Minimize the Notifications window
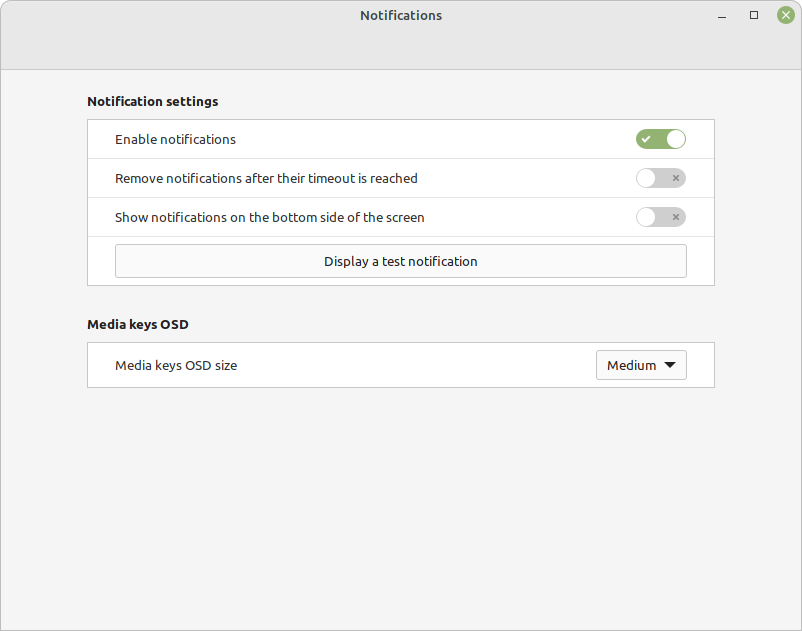Image resolution: width=802 pixels, height=631 pixels. pyautogui.click(x=722, y=17)
